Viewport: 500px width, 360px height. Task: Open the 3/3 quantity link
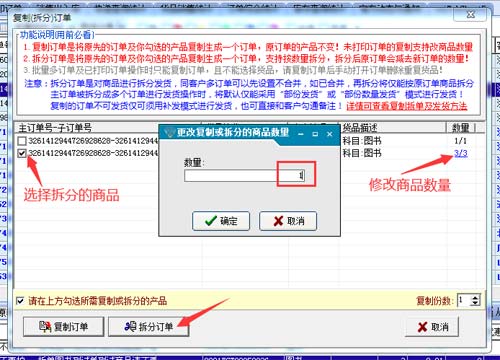(x=461, y=153)
